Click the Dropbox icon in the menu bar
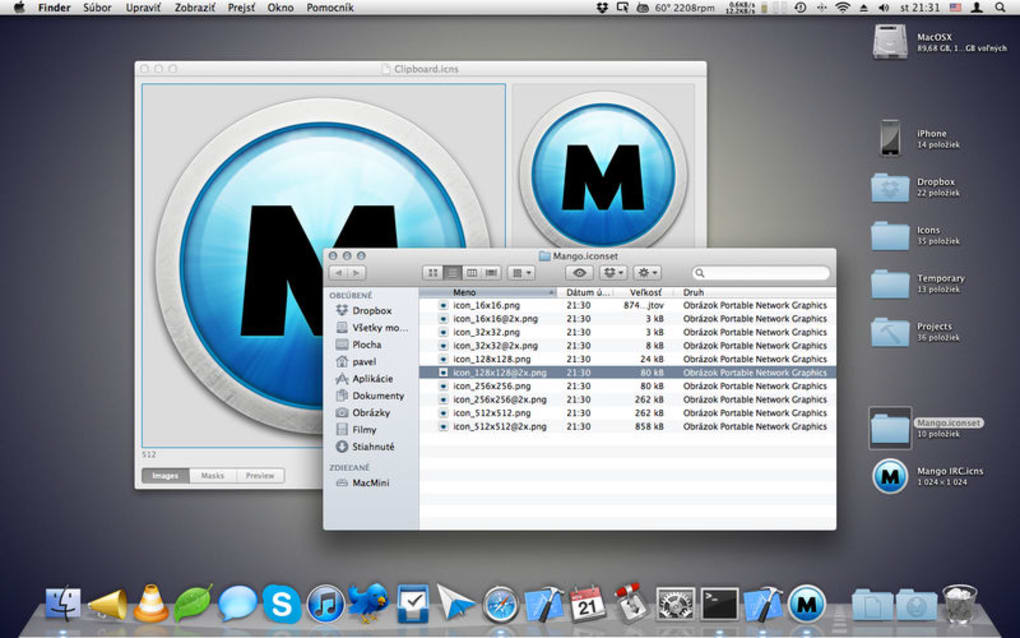This screenshot has width=1020, height=638. (x=600, y=7)
